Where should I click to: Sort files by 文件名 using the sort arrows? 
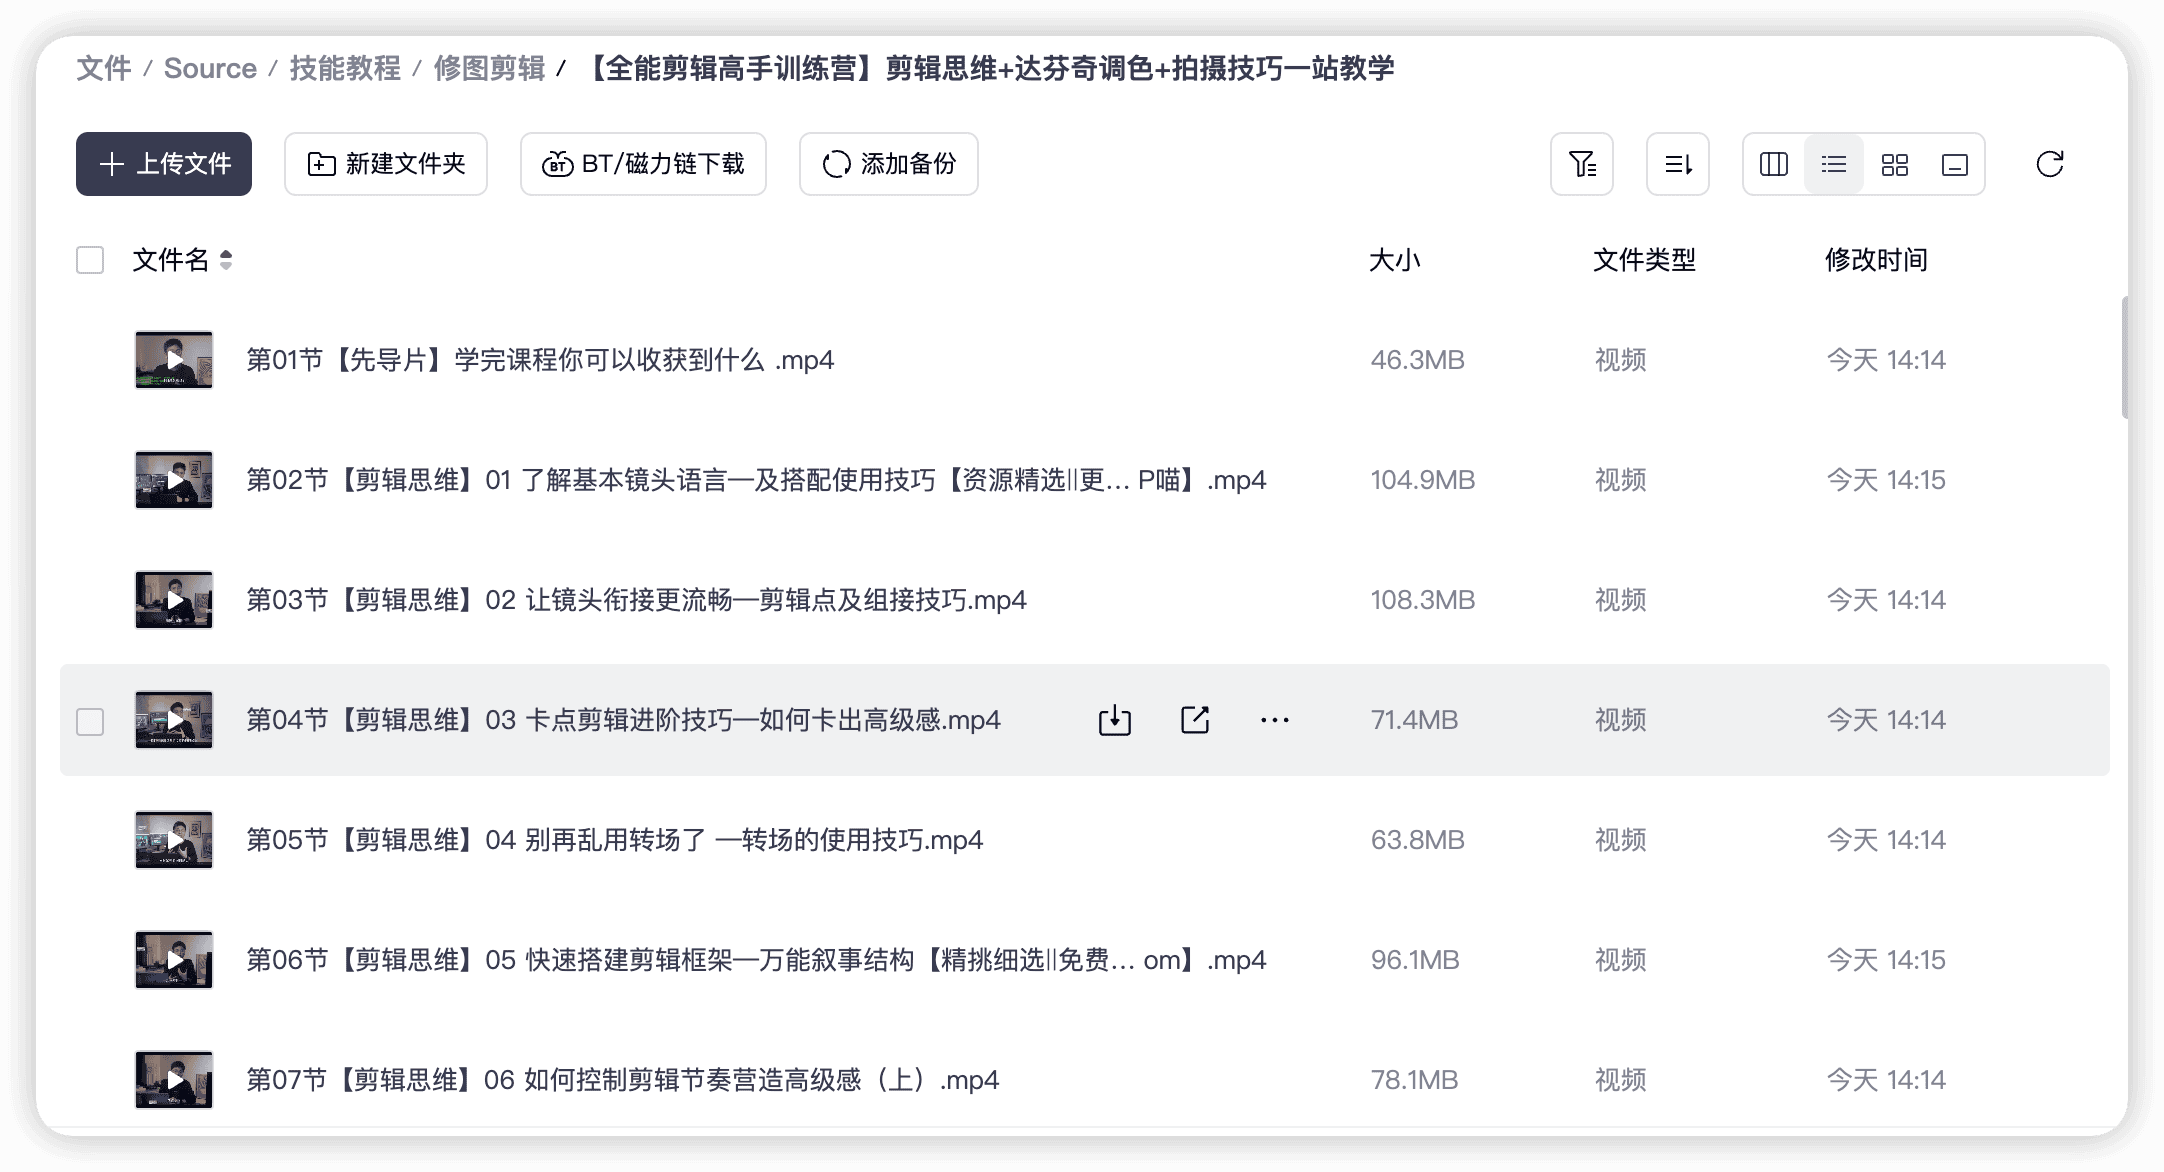pyautogui.click(x=225, y=261)
